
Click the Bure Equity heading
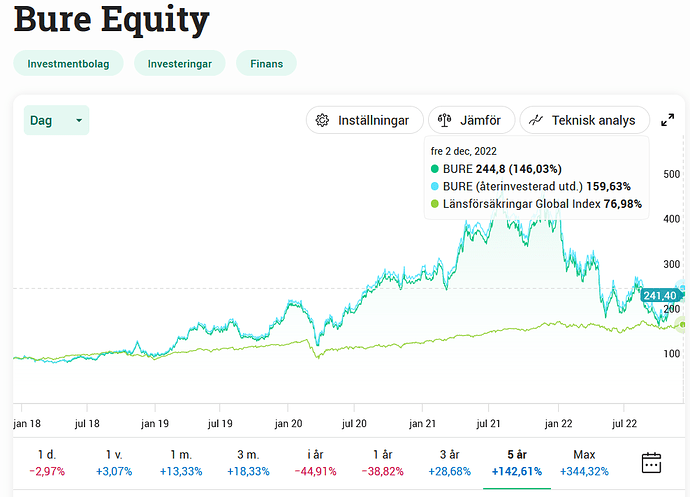click(x=111, y=20)
